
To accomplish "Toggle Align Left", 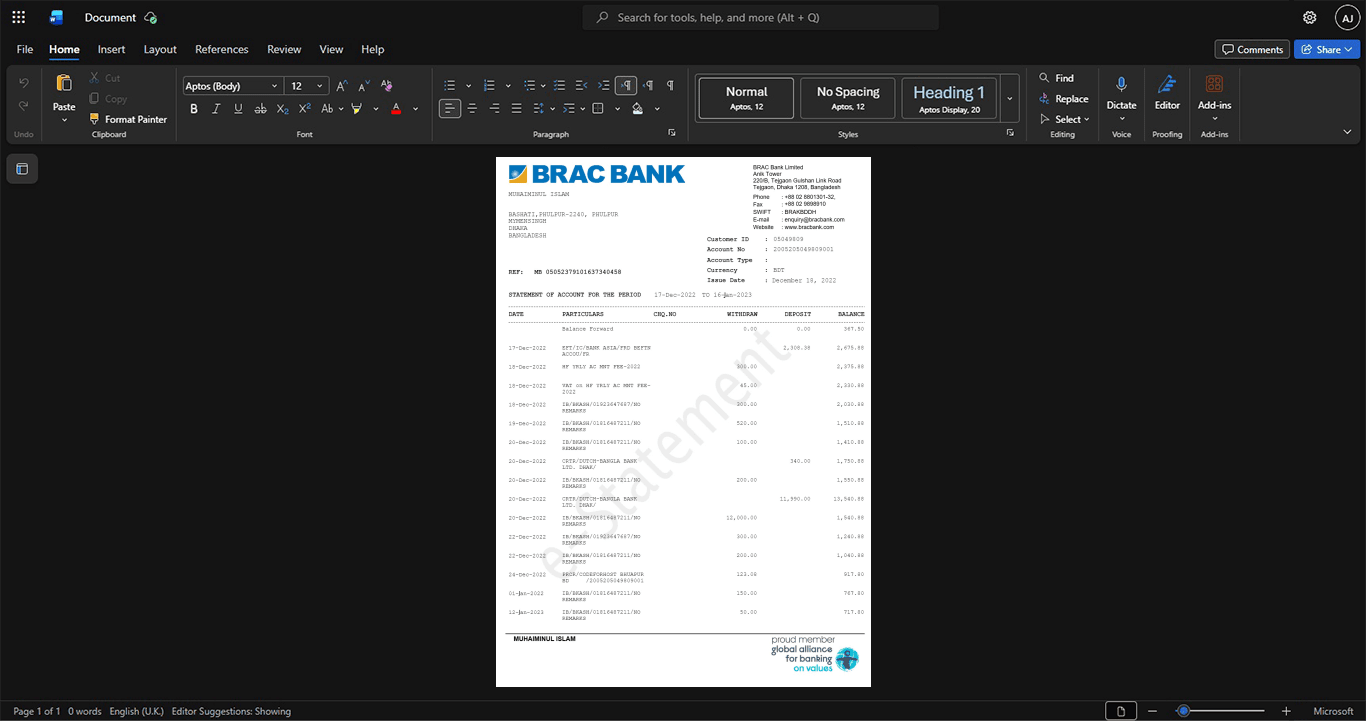I will pyautogui.click(x=450, y=108).
